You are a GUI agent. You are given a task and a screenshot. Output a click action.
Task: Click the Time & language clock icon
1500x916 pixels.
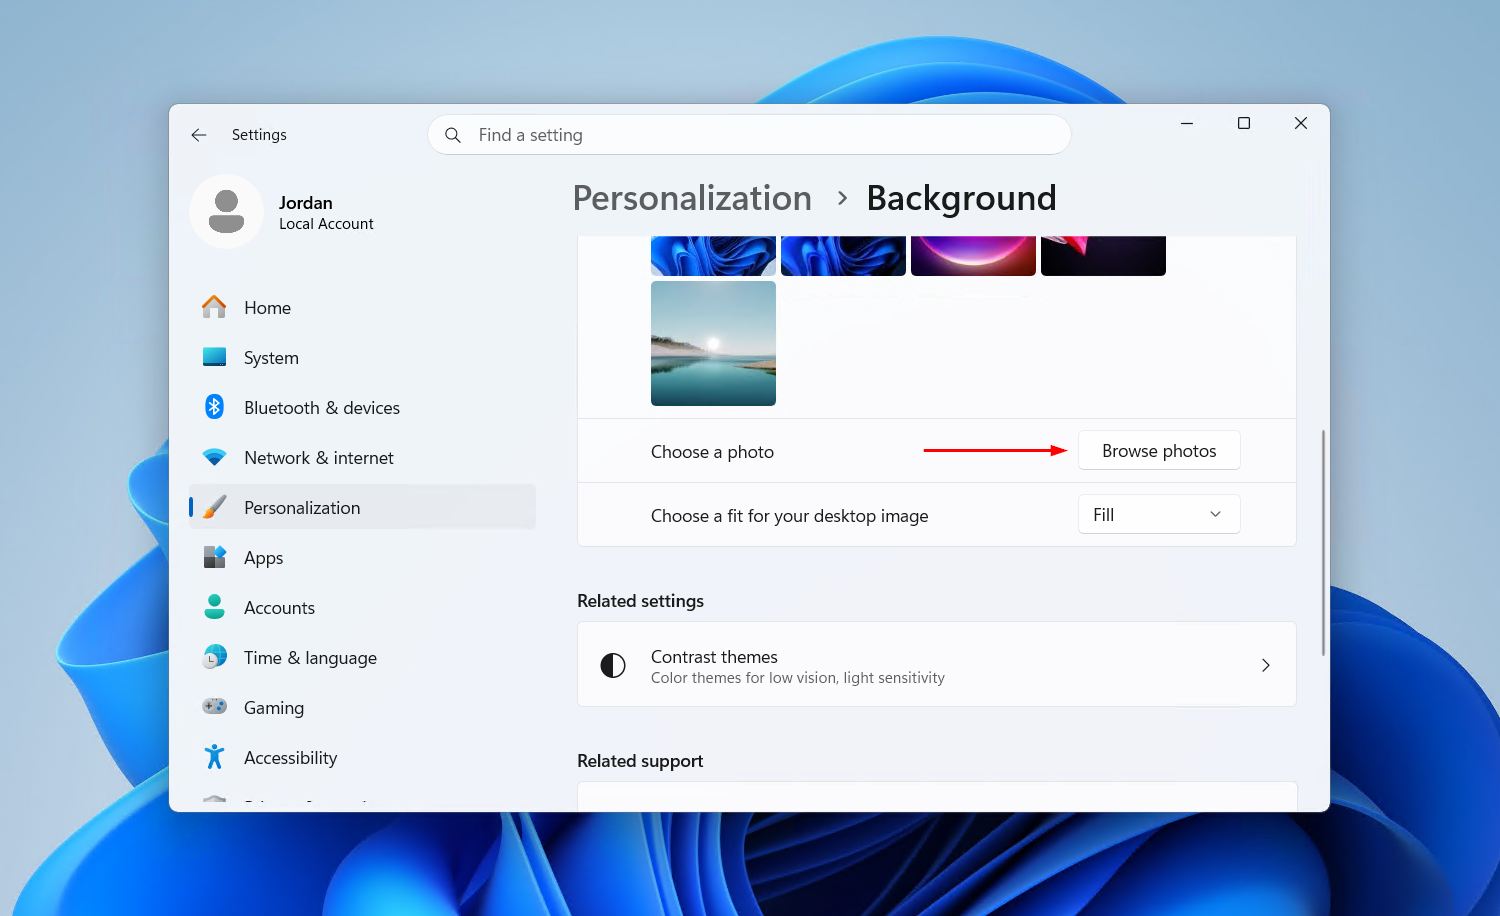pos(214,657)
